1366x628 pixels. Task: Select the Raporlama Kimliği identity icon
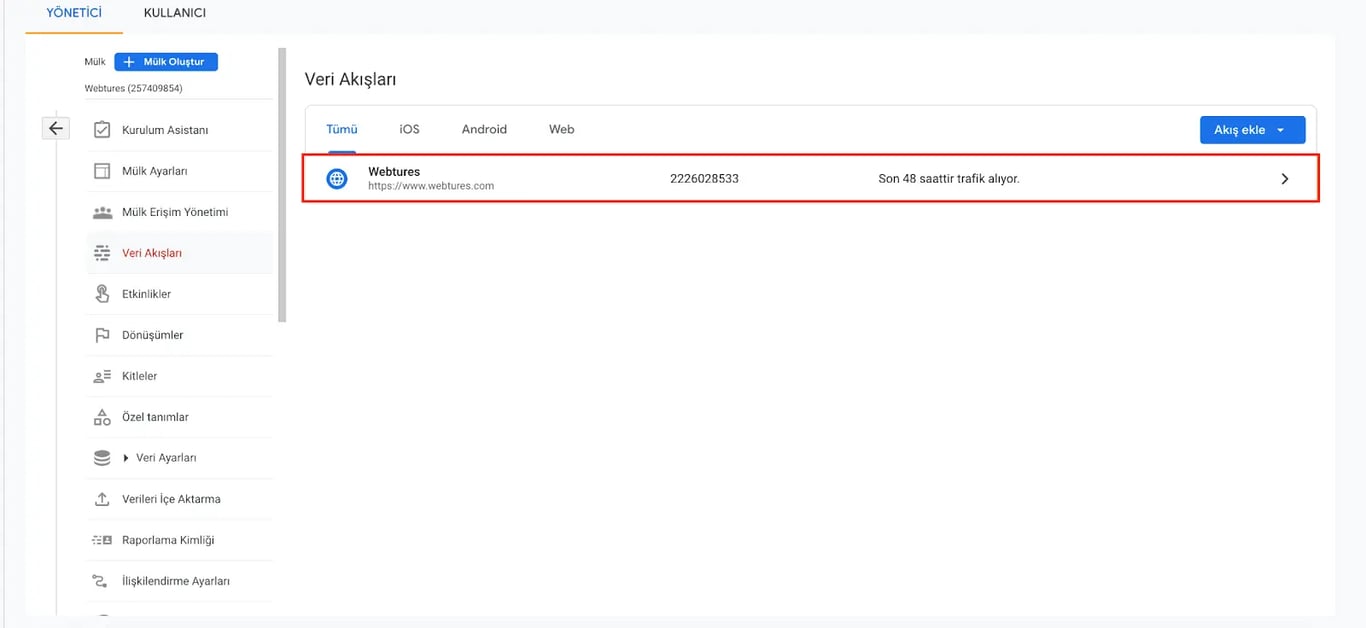coord(101,539)
